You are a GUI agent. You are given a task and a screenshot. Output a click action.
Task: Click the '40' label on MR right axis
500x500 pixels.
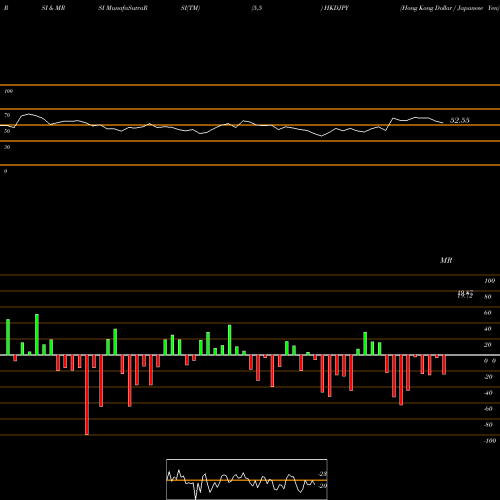(487, 329)
